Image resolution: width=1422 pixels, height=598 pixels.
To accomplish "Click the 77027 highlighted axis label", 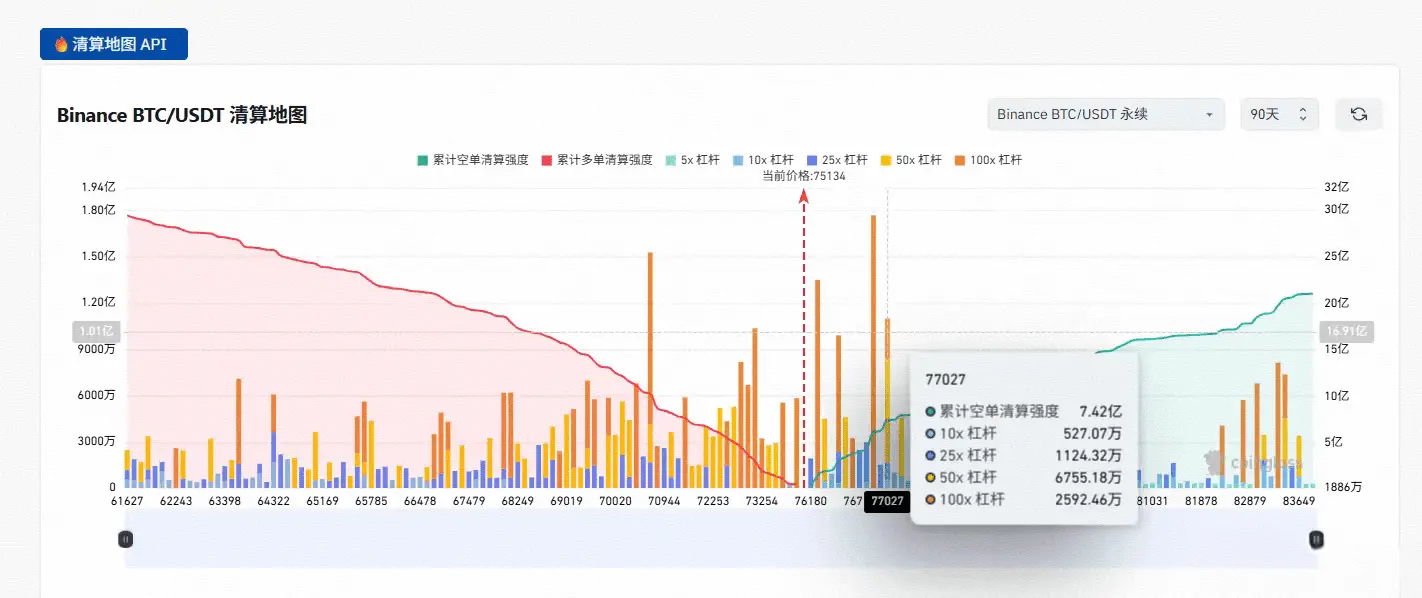I will 887,501.
